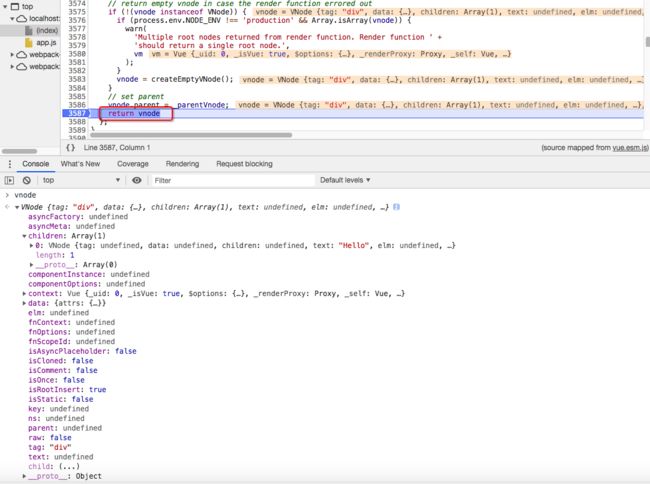Click the 'isRootInsert: true' property
Image resolution: width=650 pixels, height=484 pixels.
[x=67, y=390]
